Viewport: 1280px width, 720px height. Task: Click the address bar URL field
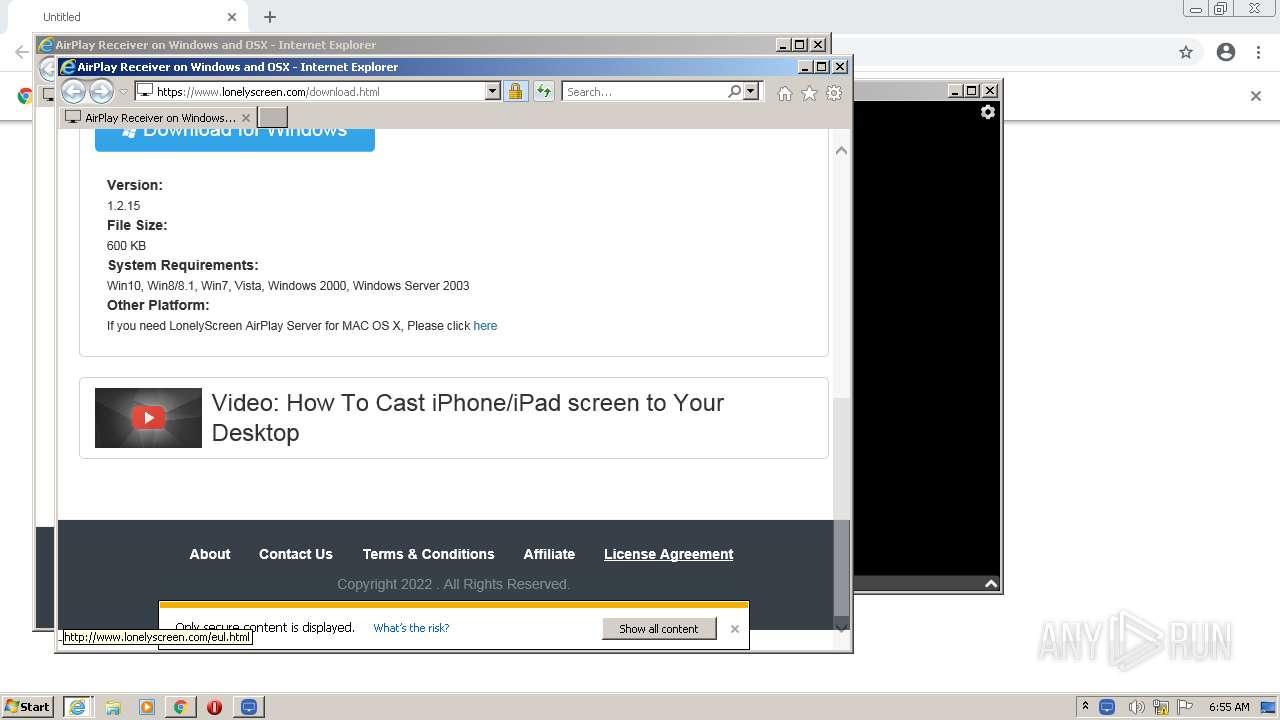tap(310, 91)
